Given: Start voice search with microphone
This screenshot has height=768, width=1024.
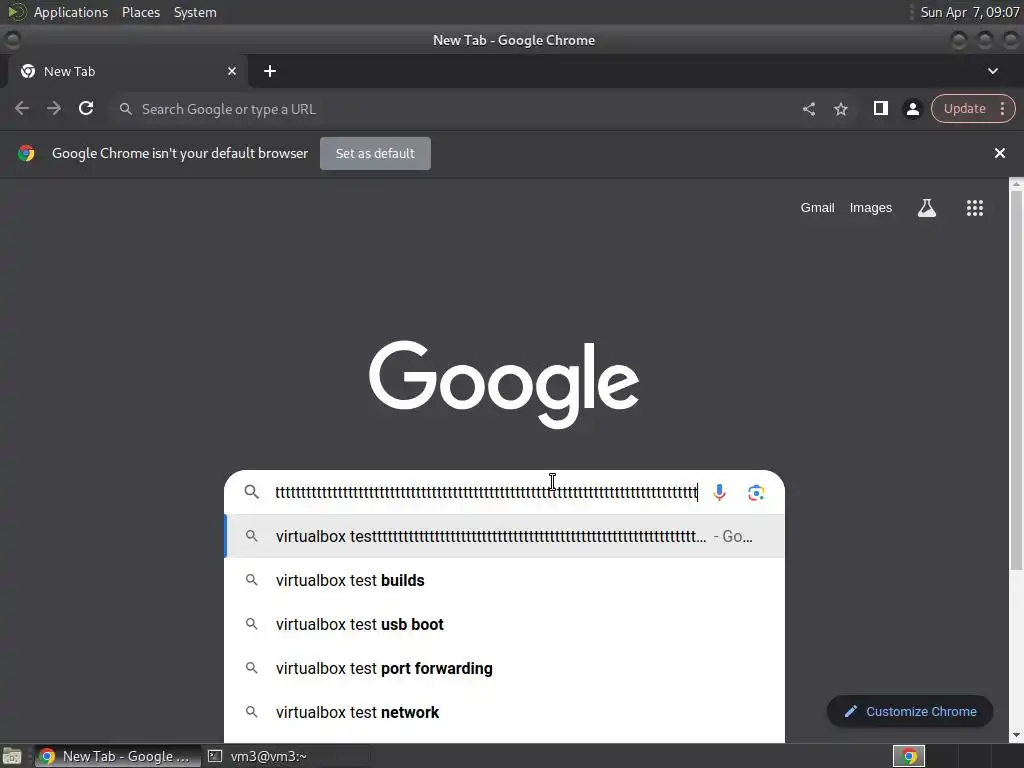Looking at the screenshot, I should point(720,492).
